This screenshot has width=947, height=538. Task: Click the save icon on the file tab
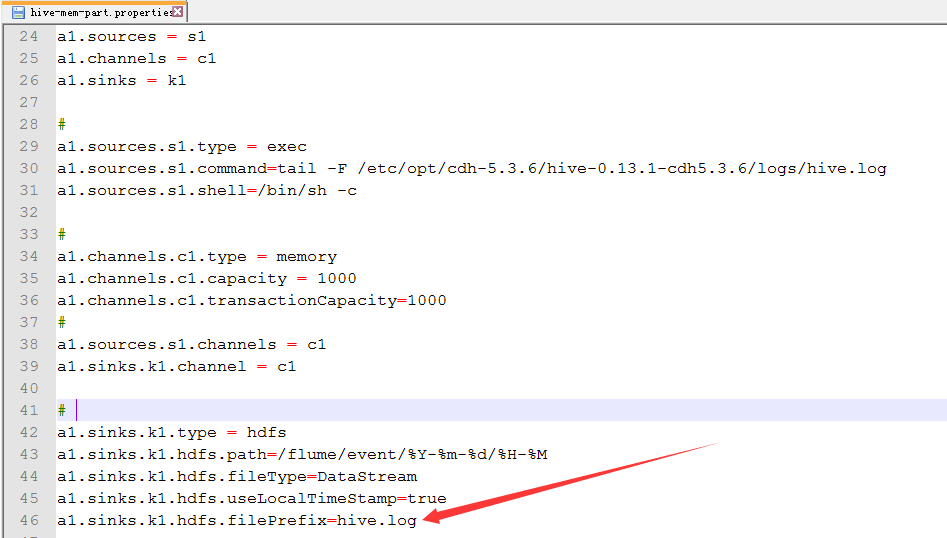(x=18, y=12)
